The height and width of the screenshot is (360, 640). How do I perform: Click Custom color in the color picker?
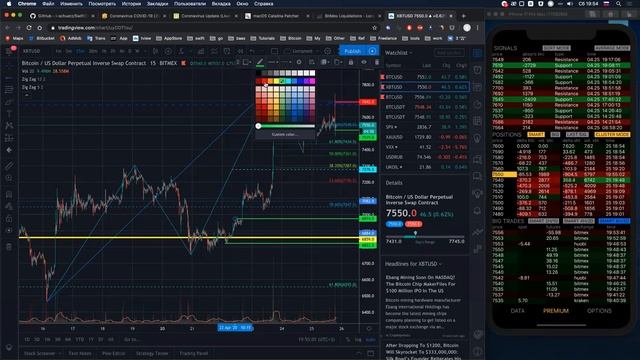285,134
